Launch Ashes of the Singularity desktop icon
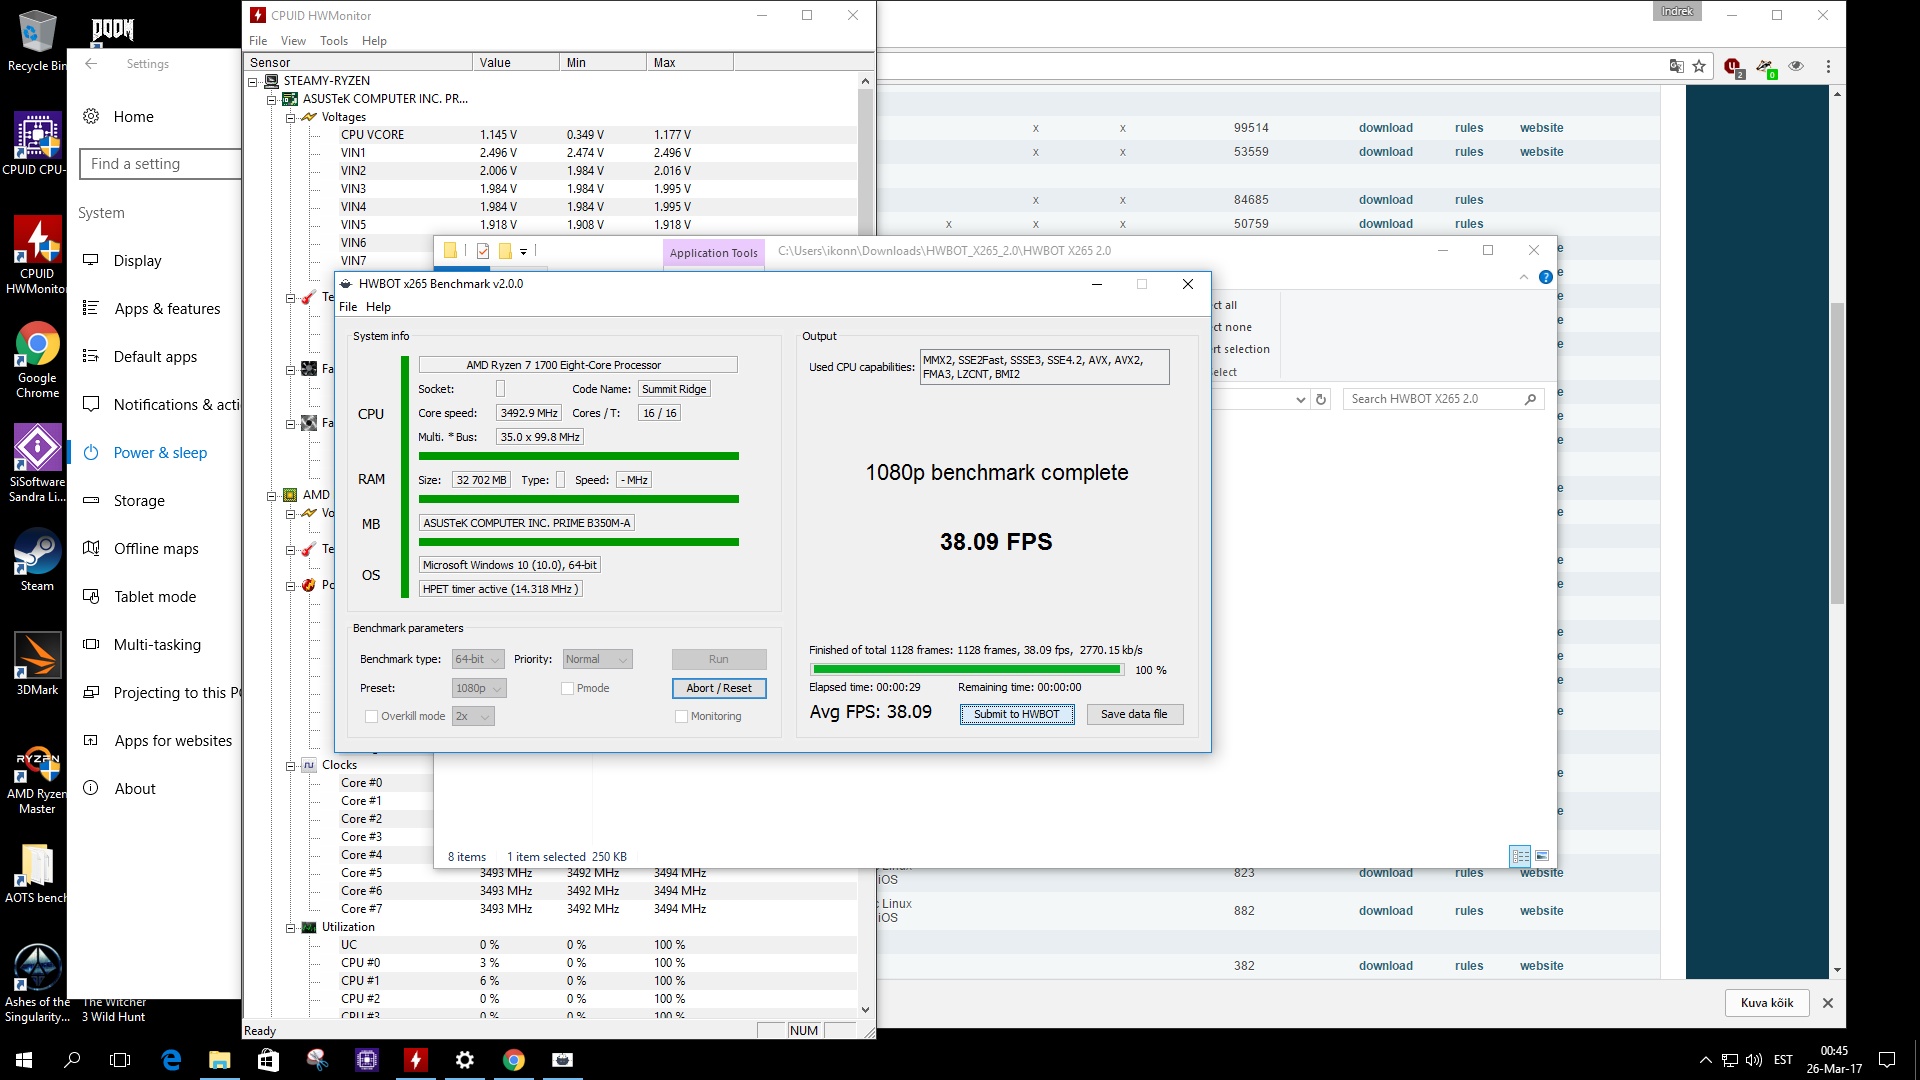1920x1080 pixels. [x=37, y=983]
